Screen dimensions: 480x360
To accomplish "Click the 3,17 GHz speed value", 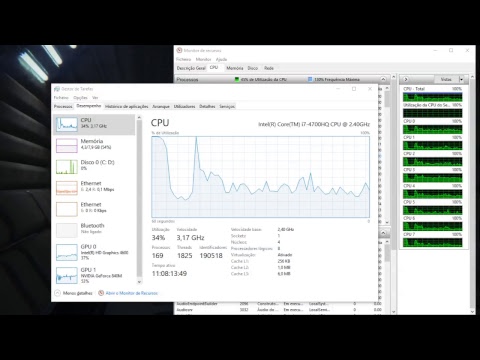I will point(190,238).
